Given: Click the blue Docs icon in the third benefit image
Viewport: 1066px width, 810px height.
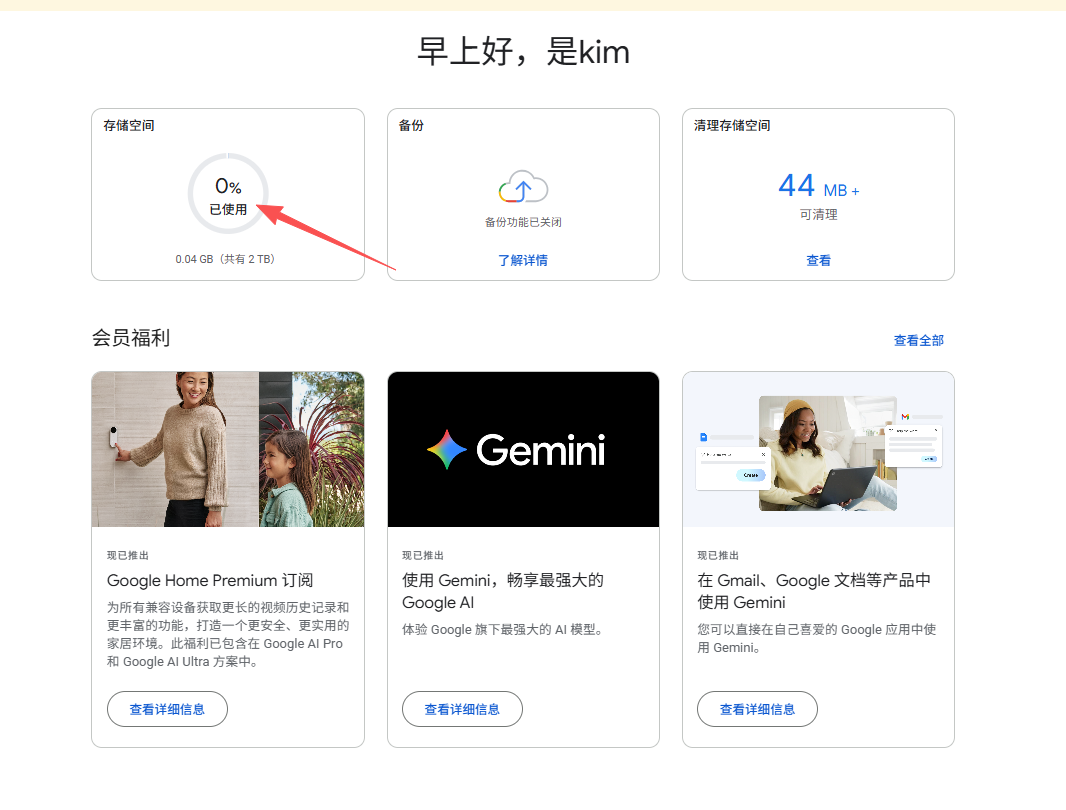Looking at the screenshot, I should [703, 437].
